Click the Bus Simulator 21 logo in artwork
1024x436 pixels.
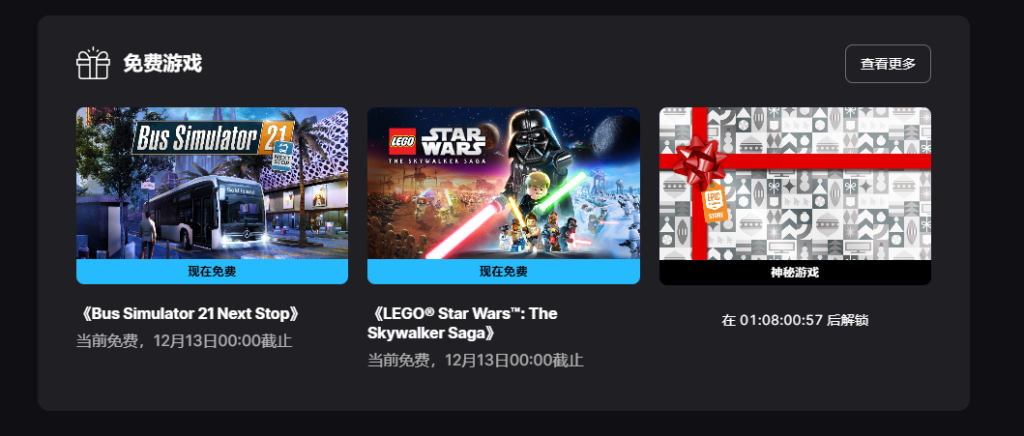tap(207, 136)
